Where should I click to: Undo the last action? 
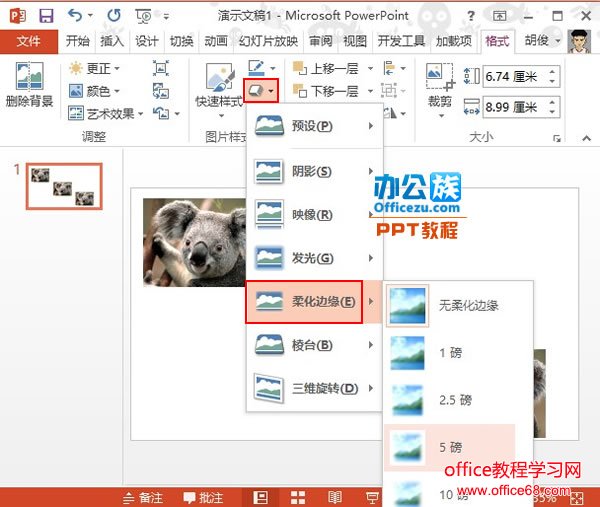[x=75, y=16]
